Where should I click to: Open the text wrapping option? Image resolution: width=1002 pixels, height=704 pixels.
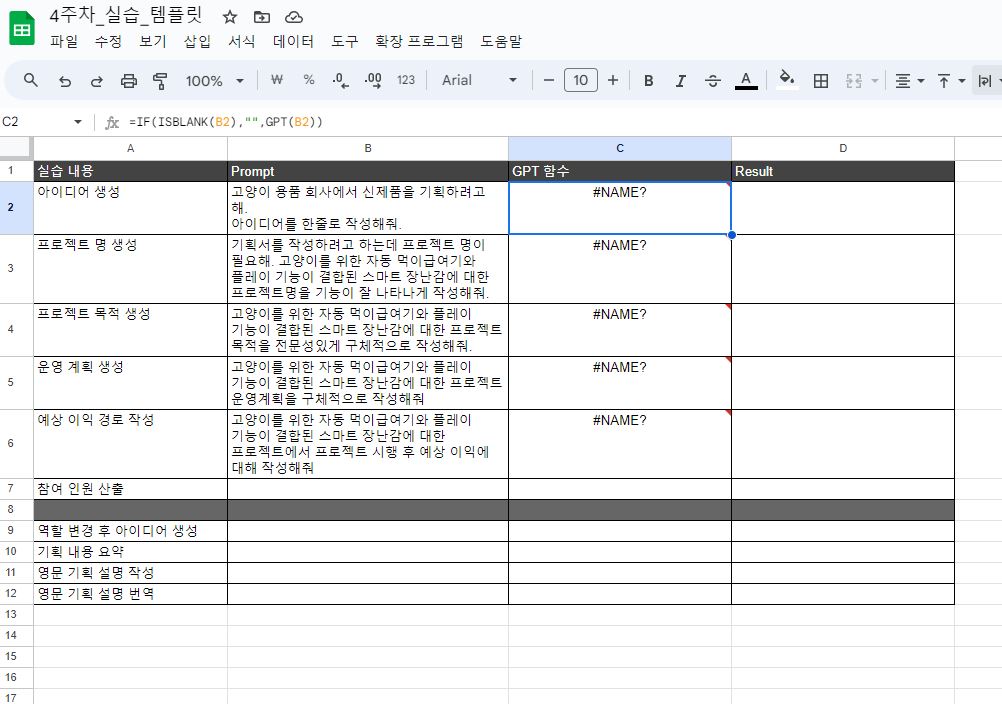click(987, 80)
